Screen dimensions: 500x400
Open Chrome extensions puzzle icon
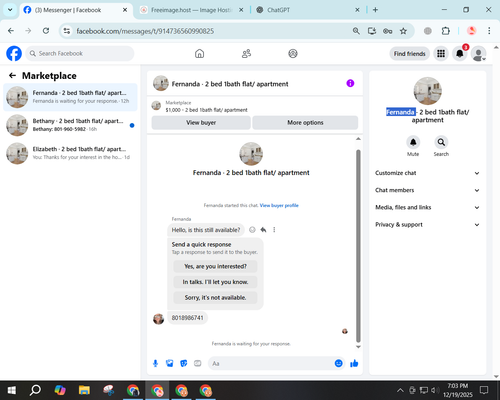(x=446, y=31)
